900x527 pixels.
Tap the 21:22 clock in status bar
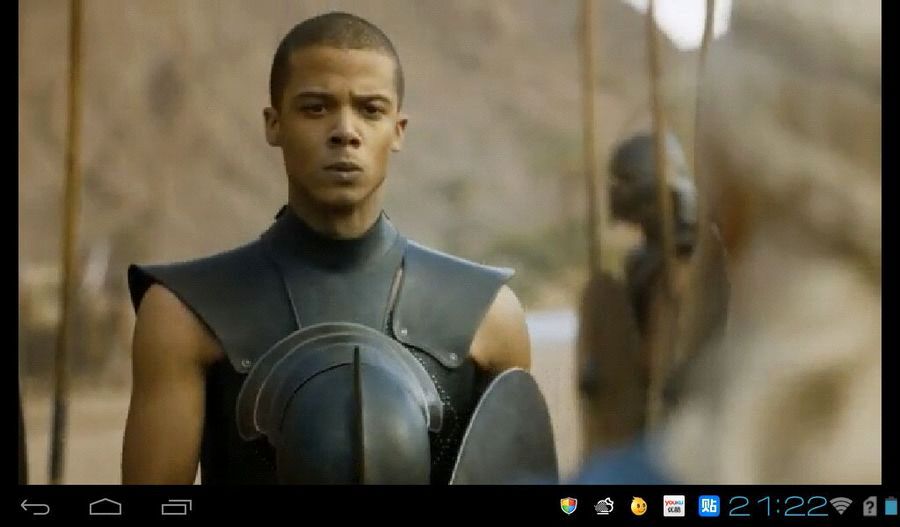click(x=778, y=506)
